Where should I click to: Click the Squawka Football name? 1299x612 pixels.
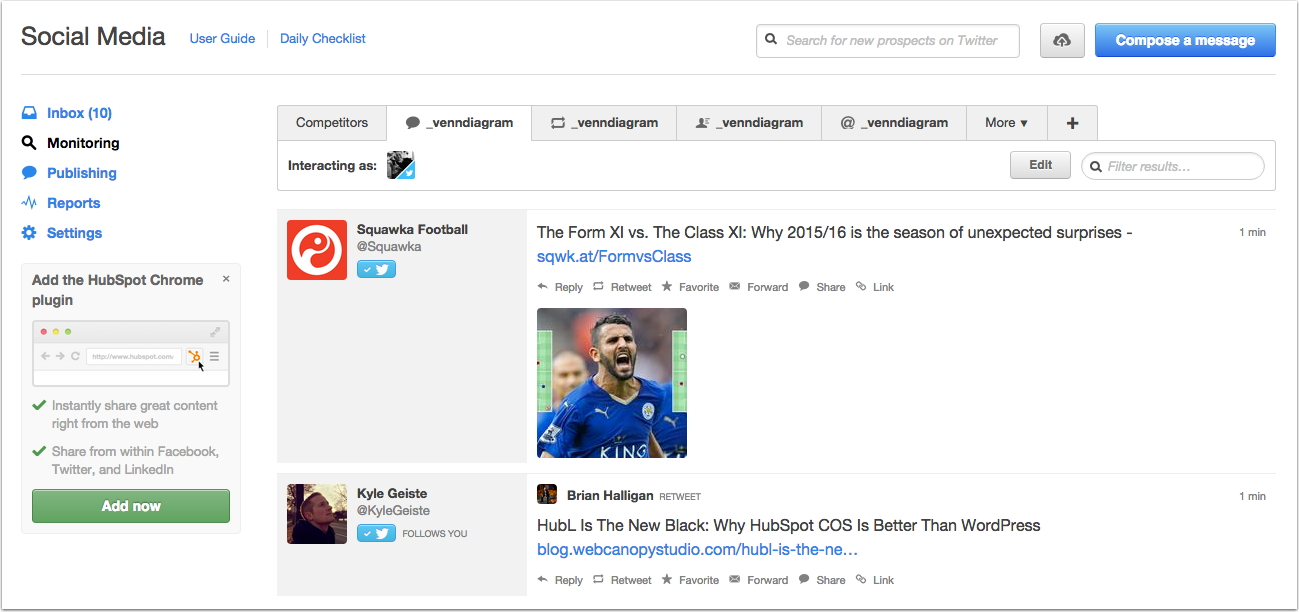(x=412, y=229)
